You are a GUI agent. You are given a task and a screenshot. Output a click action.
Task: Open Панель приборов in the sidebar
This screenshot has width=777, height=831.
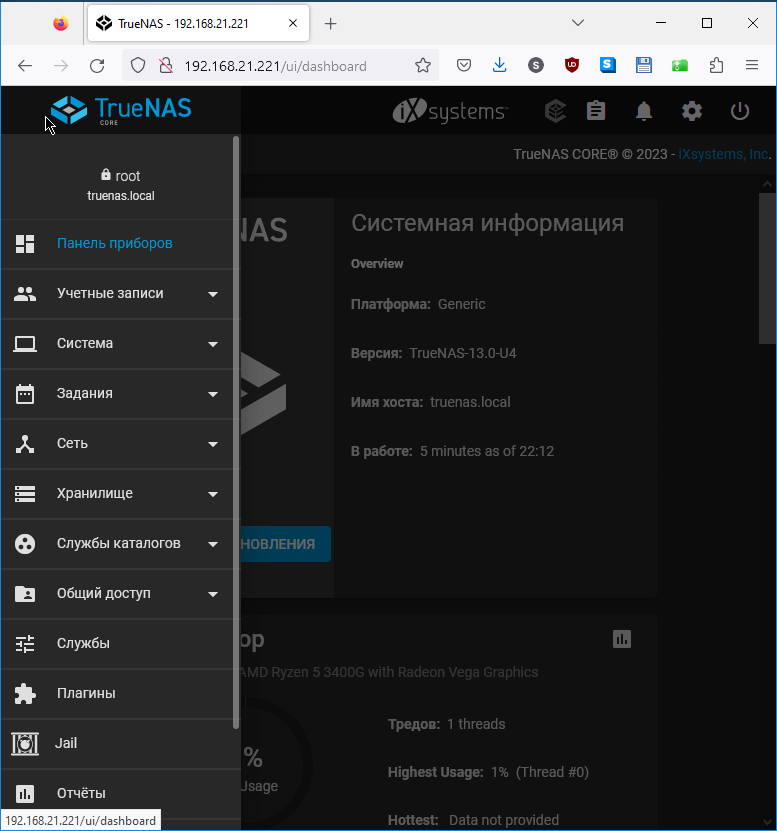coord(114,243)
